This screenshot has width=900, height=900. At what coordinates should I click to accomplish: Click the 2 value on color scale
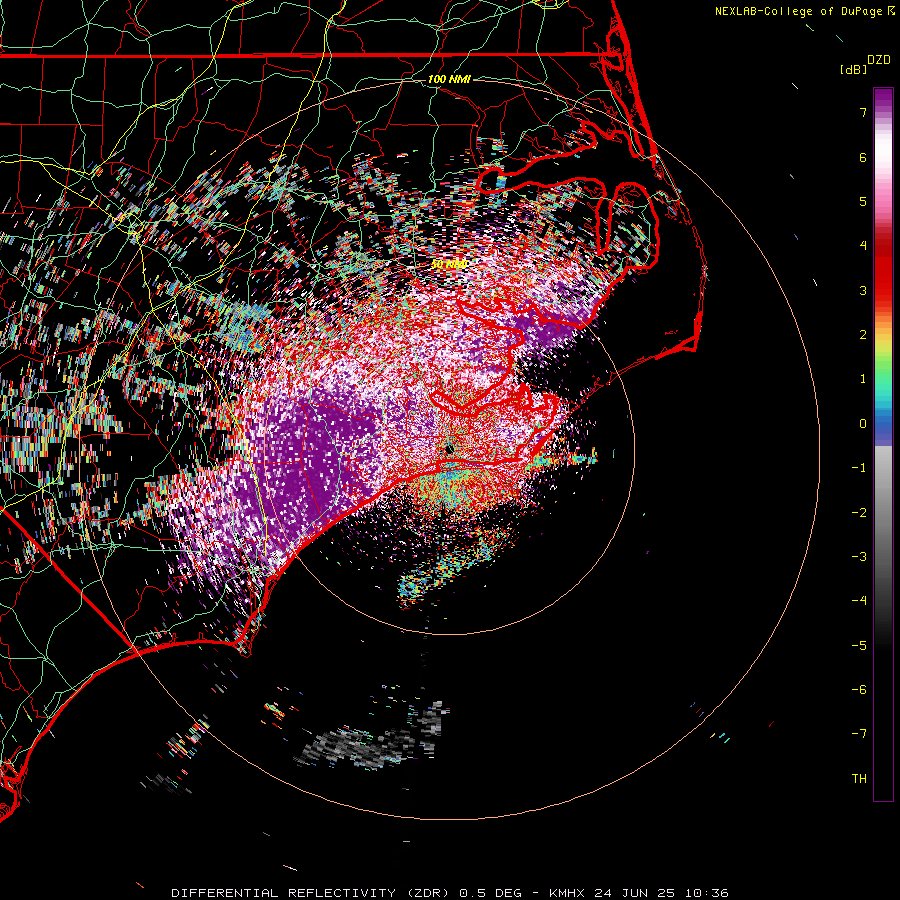[x=863, y=335]
